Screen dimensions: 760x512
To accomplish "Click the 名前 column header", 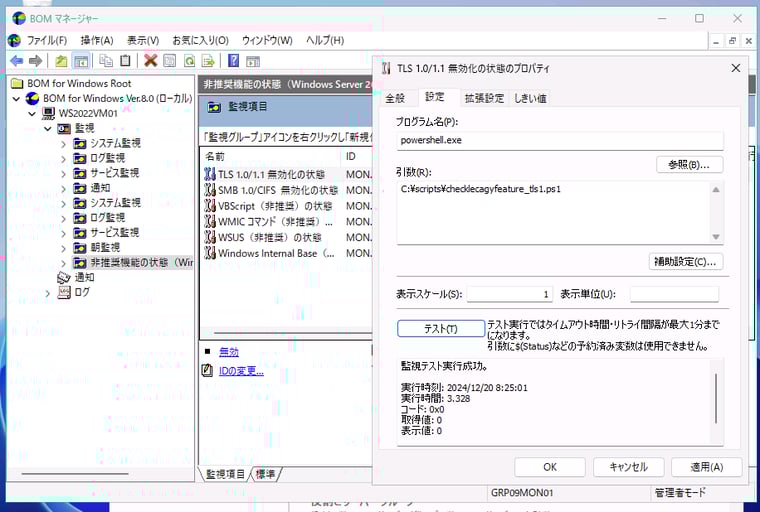I will [x=270, y=156].
